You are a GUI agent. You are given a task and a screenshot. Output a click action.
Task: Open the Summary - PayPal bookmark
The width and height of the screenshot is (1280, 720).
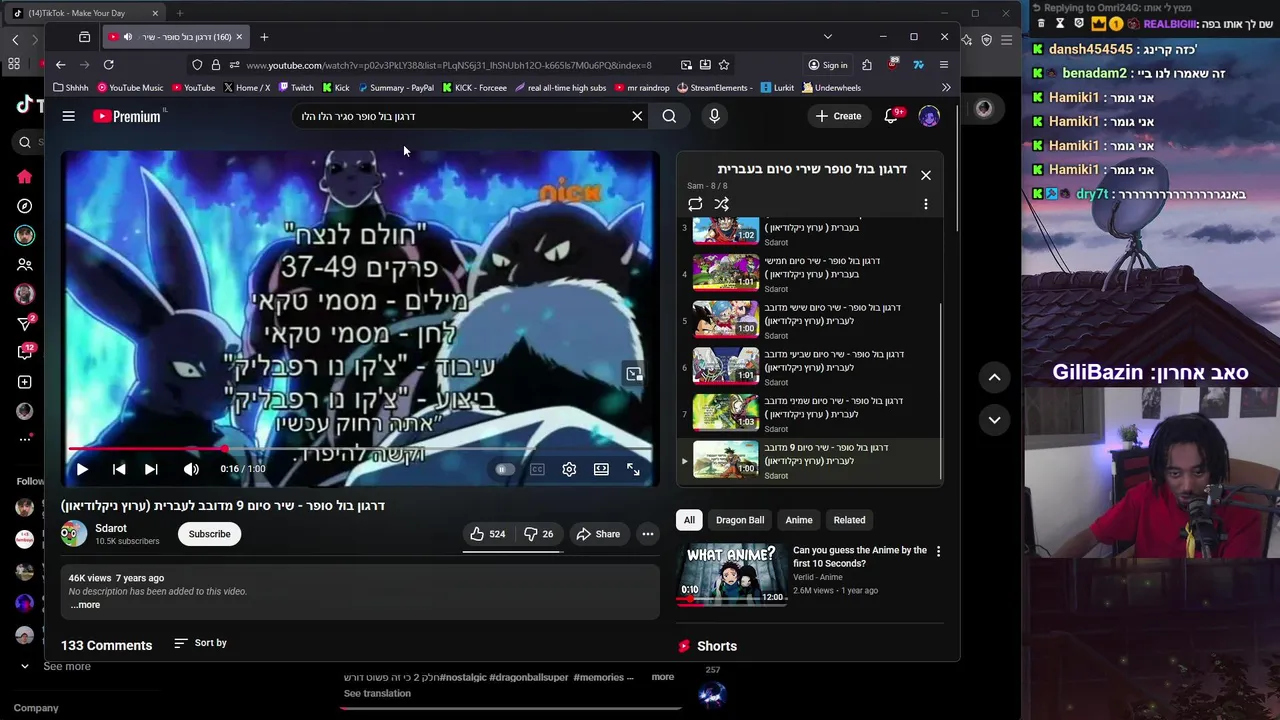396,88
